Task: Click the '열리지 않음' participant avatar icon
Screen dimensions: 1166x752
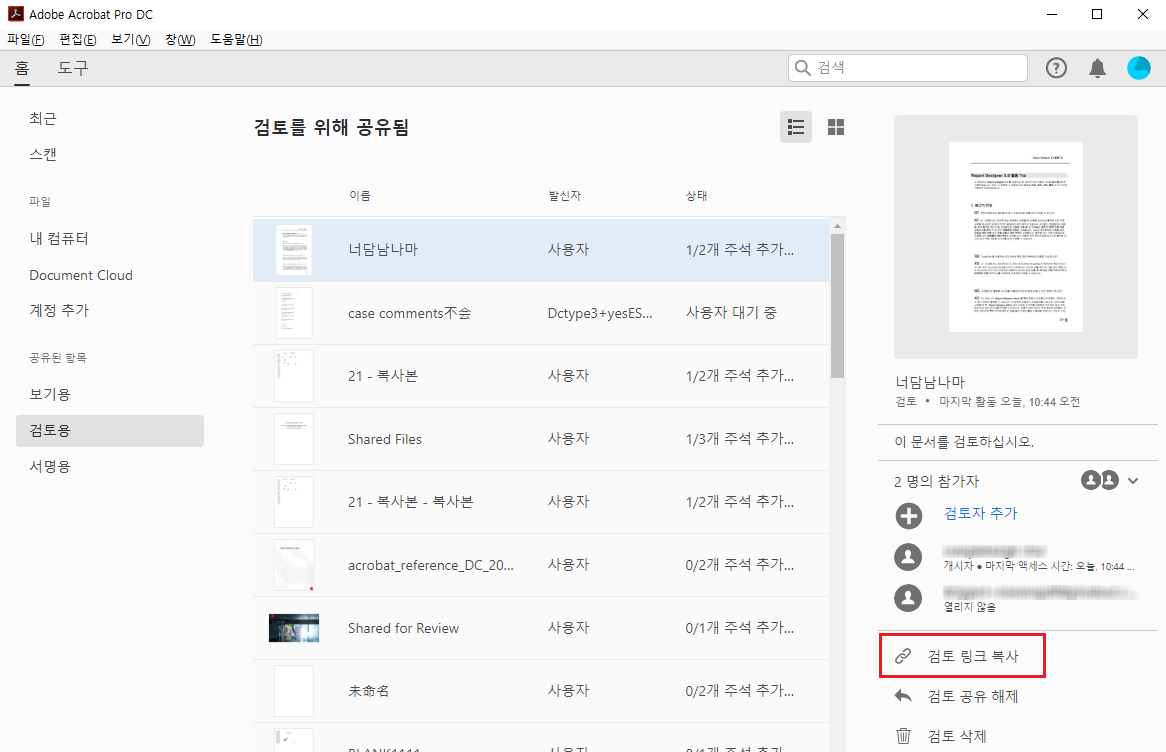Action: pyautogui.click(x=908, y=598)
